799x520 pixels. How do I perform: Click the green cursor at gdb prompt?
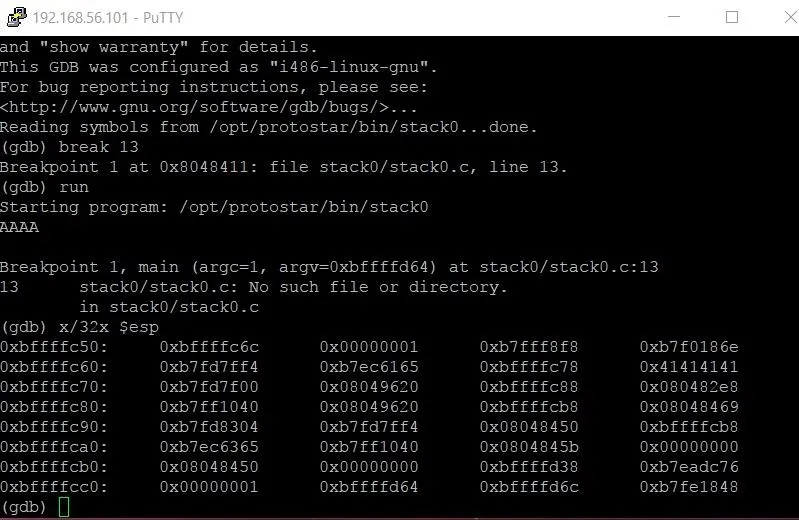[x=64, y=507]
